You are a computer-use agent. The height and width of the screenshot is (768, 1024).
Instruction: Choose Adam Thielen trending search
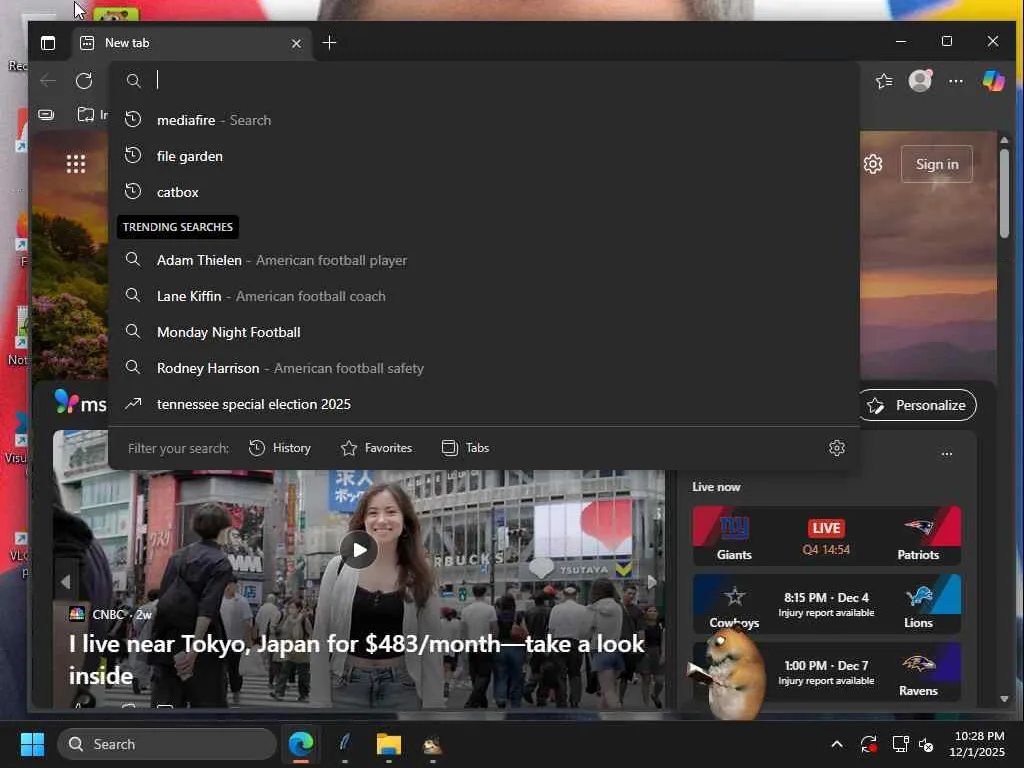[x=483, y=260]
